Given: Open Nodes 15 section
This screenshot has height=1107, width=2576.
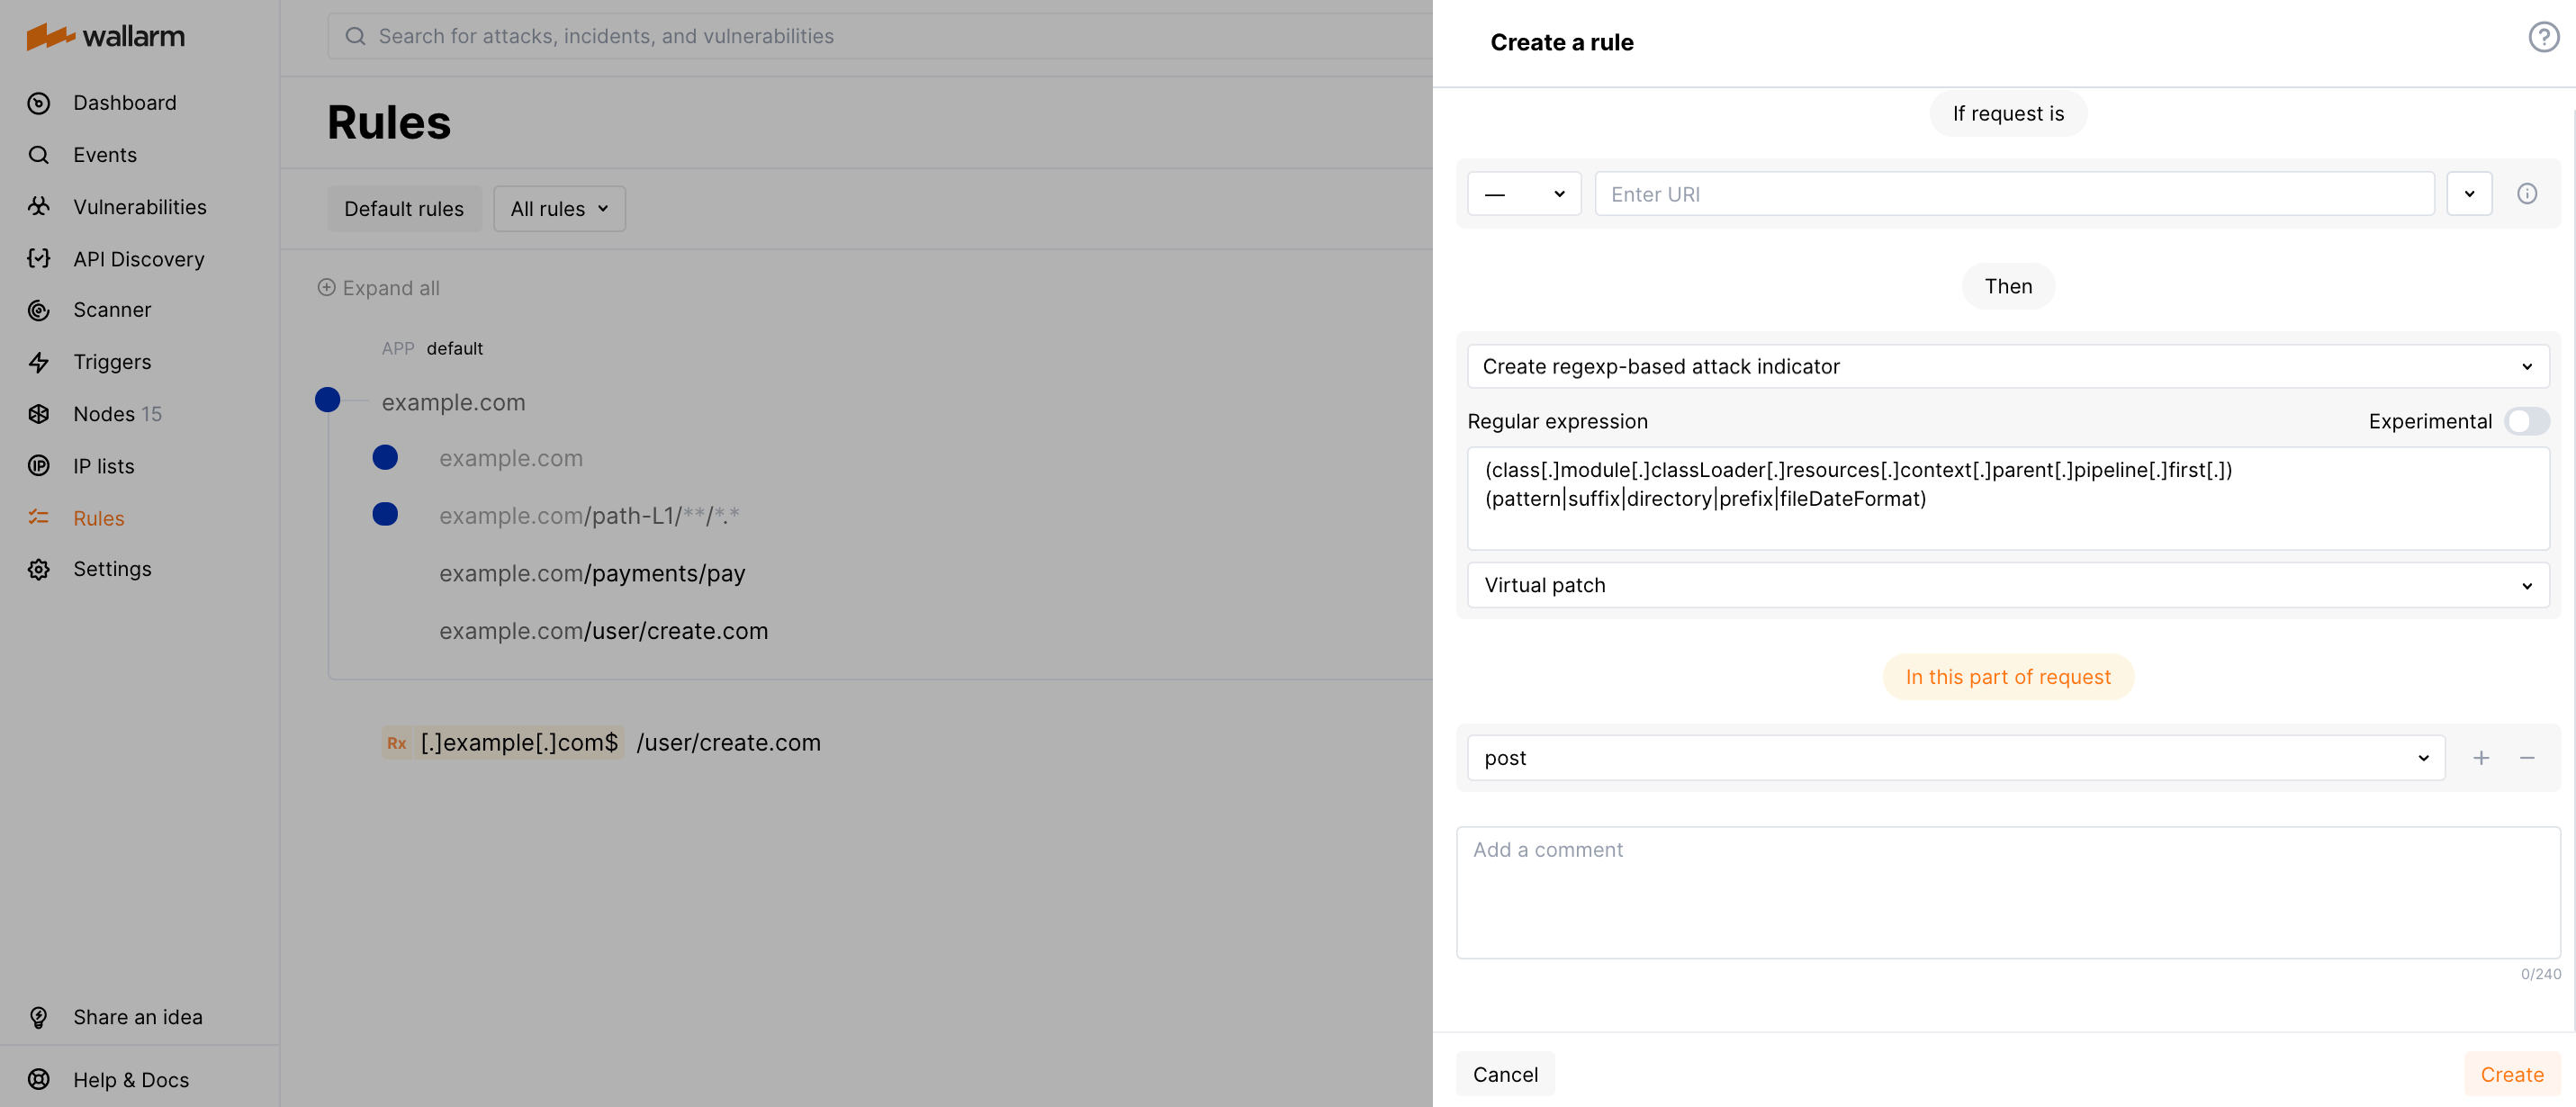Looking at the screenshot, I should pos(117,414).
